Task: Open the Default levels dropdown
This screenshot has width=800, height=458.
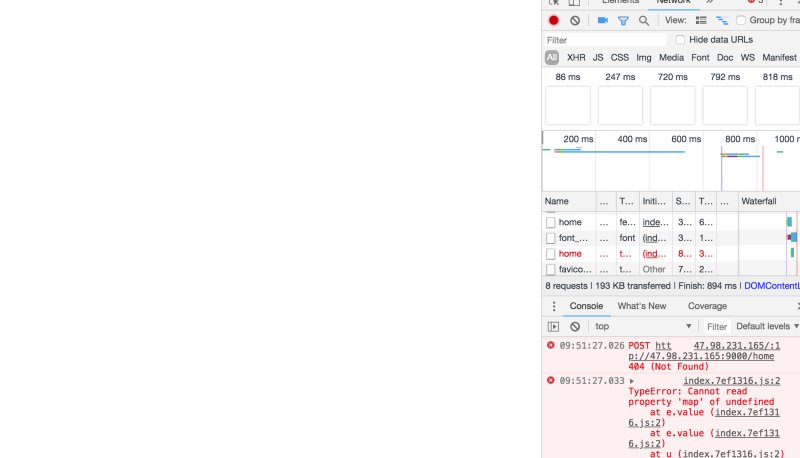Action: pyautogui.click(x=767, y=326)
